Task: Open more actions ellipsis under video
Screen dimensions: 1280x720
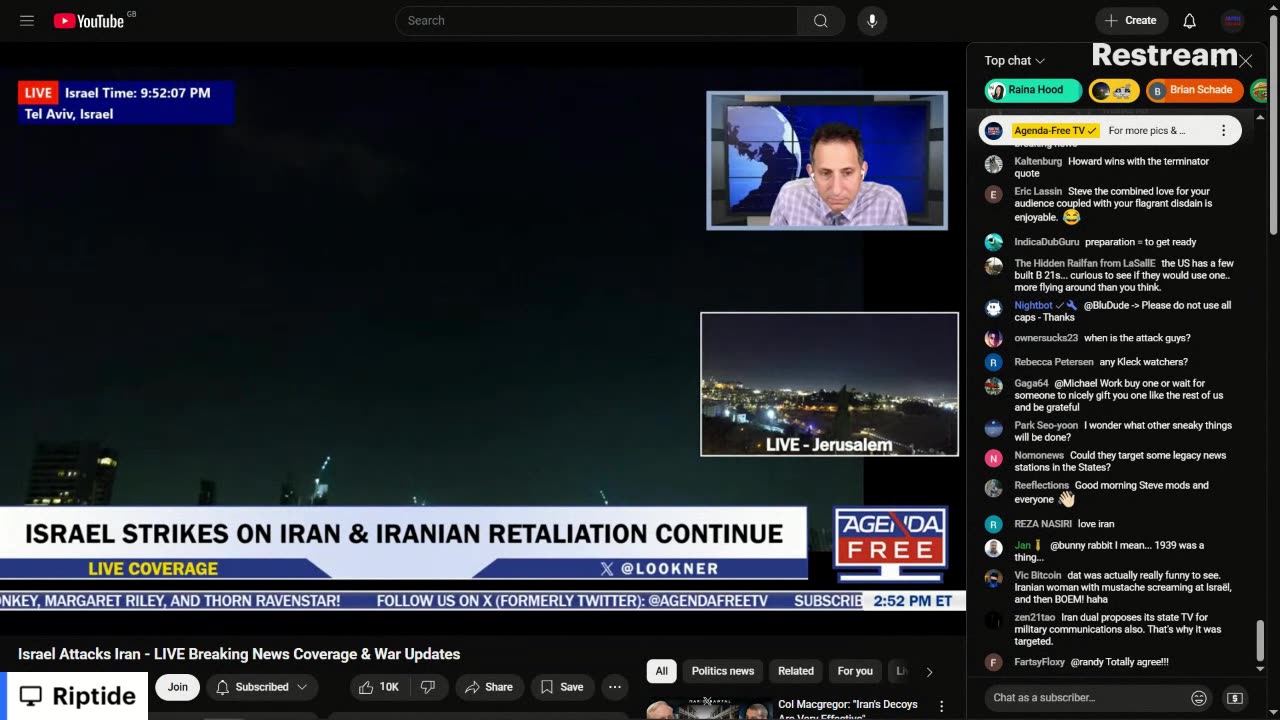Action: (615, 687)
